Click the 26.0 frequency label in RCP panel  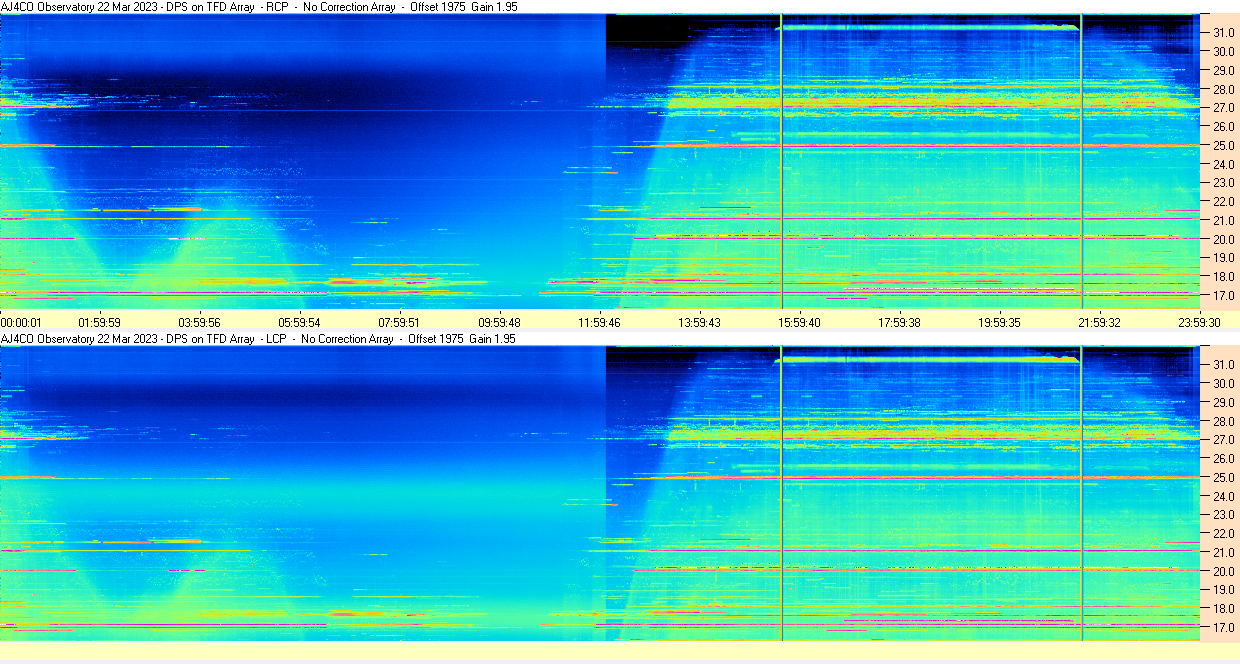(x=1224, y=127)
